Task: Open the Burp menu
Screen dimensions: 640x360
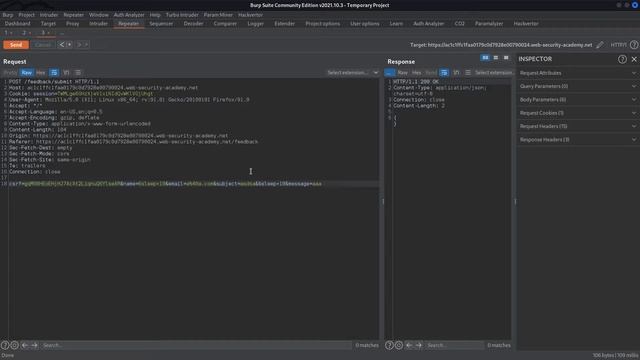Action: (8, 15)
